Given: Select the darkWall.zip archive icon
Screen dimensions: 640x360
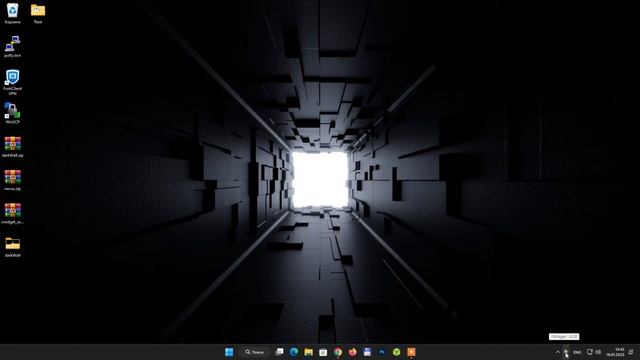Looking at the screenshot, I should [x=13, y=147].
